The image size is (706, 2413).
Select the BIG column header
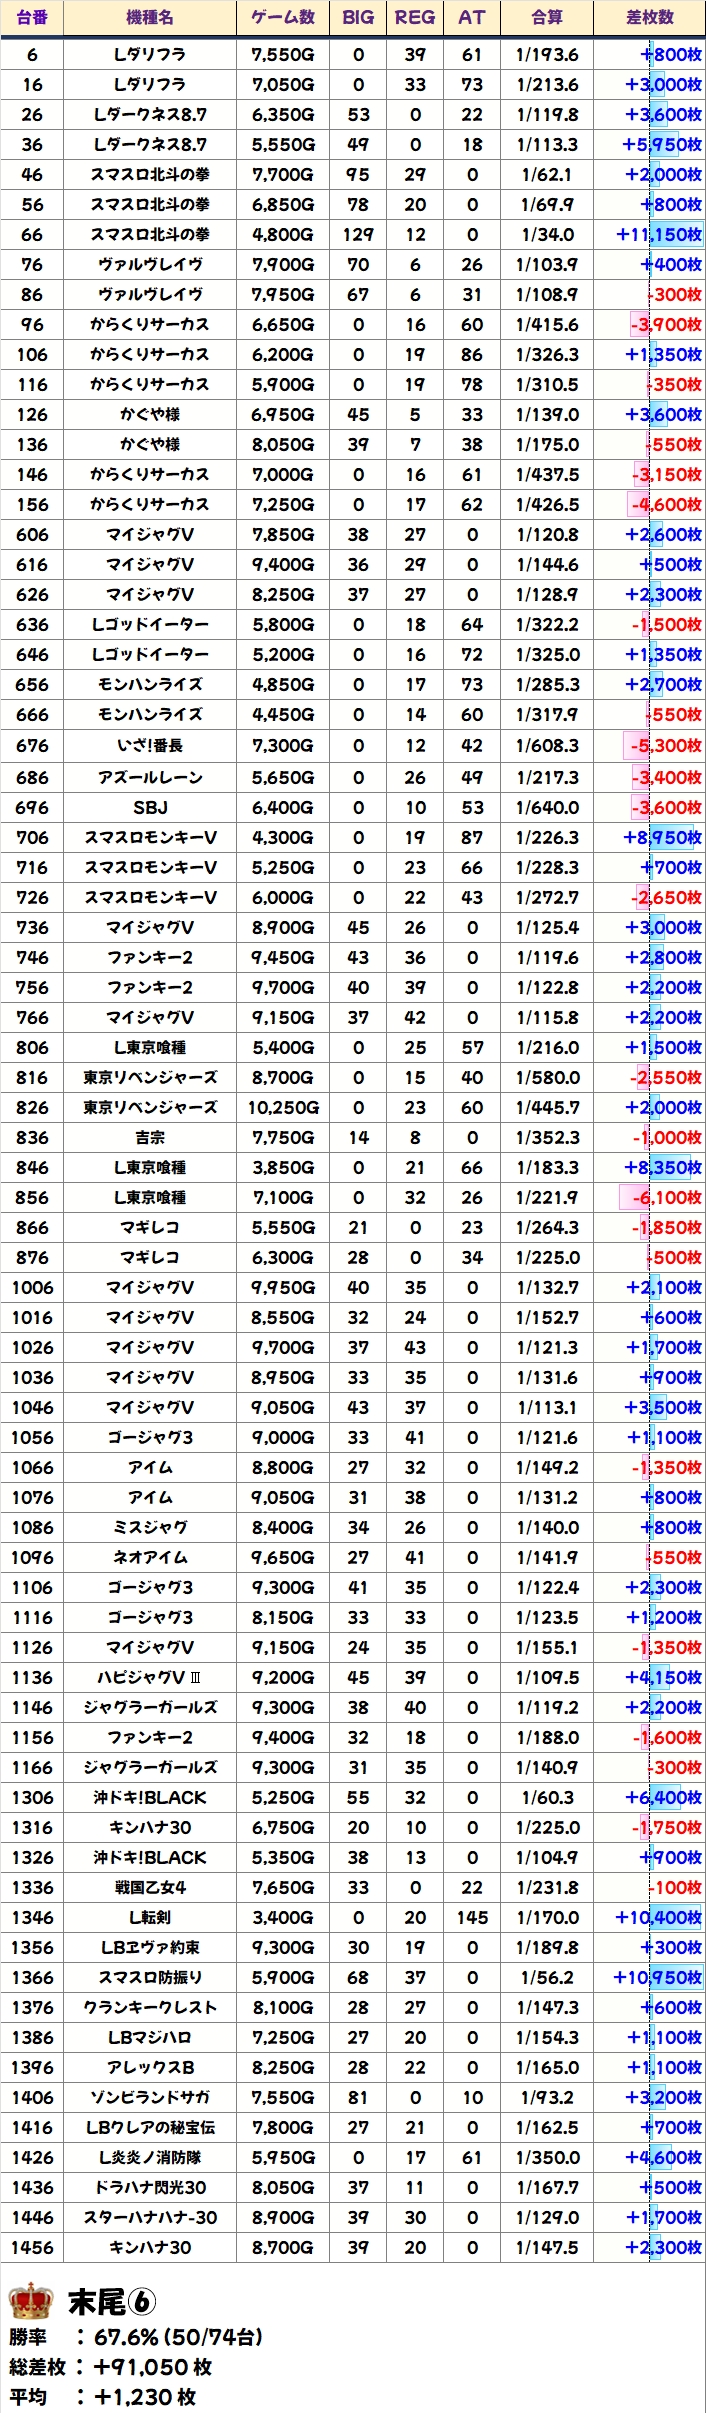(x=358, y=17)
